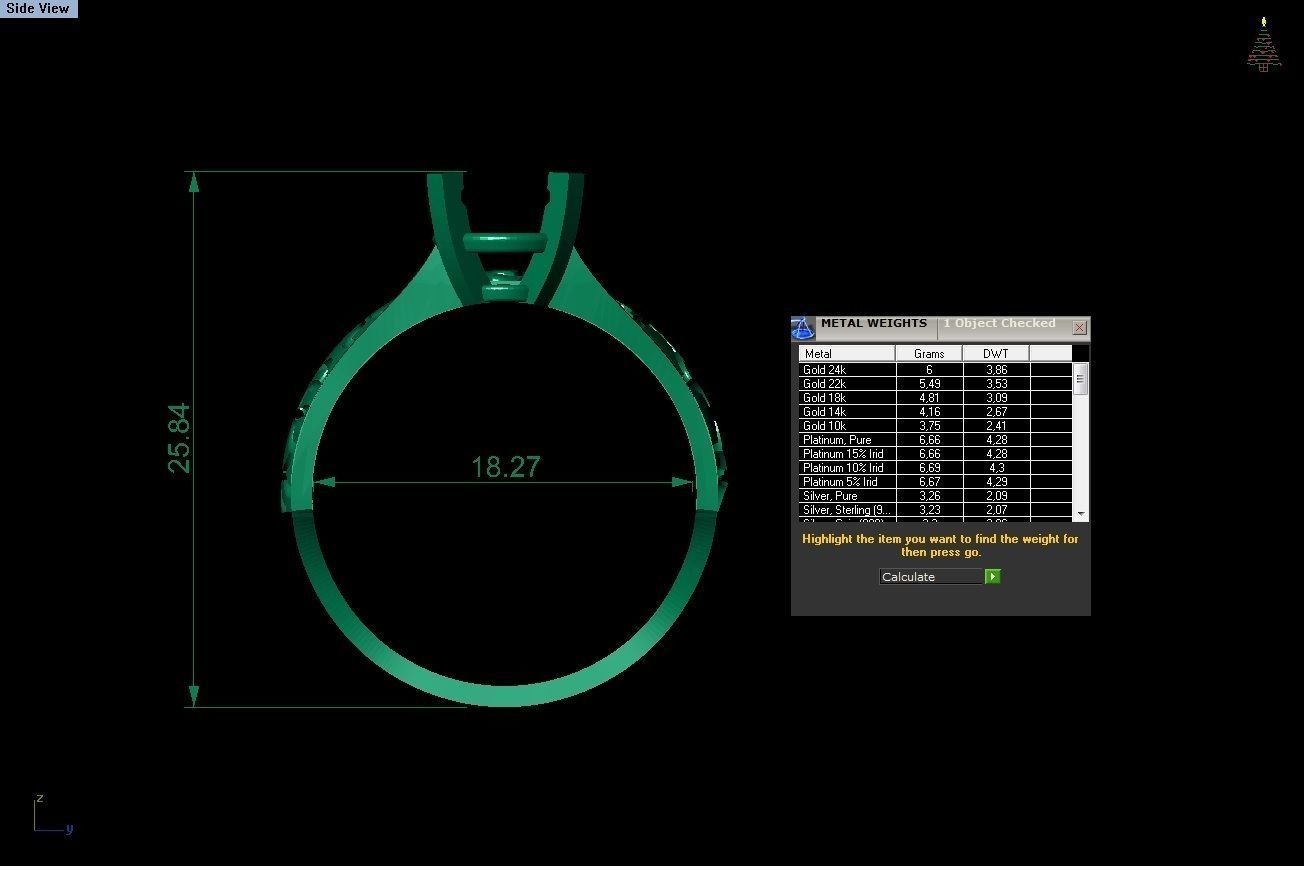
Task: Select the Platinum 15% Irid row
Action: pos(935,454)
